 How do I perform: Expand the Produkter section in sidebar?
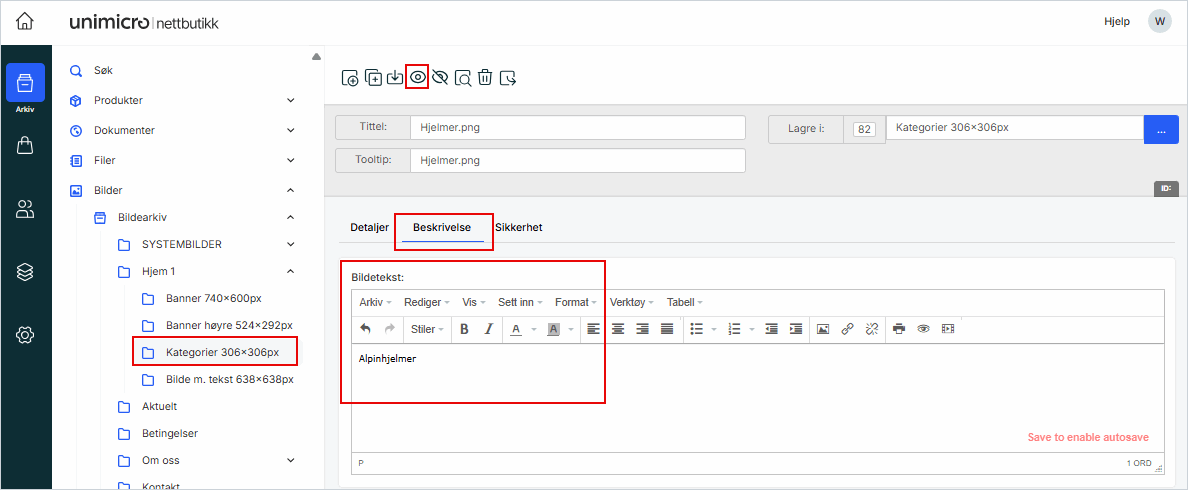click(x=291, y=100)
